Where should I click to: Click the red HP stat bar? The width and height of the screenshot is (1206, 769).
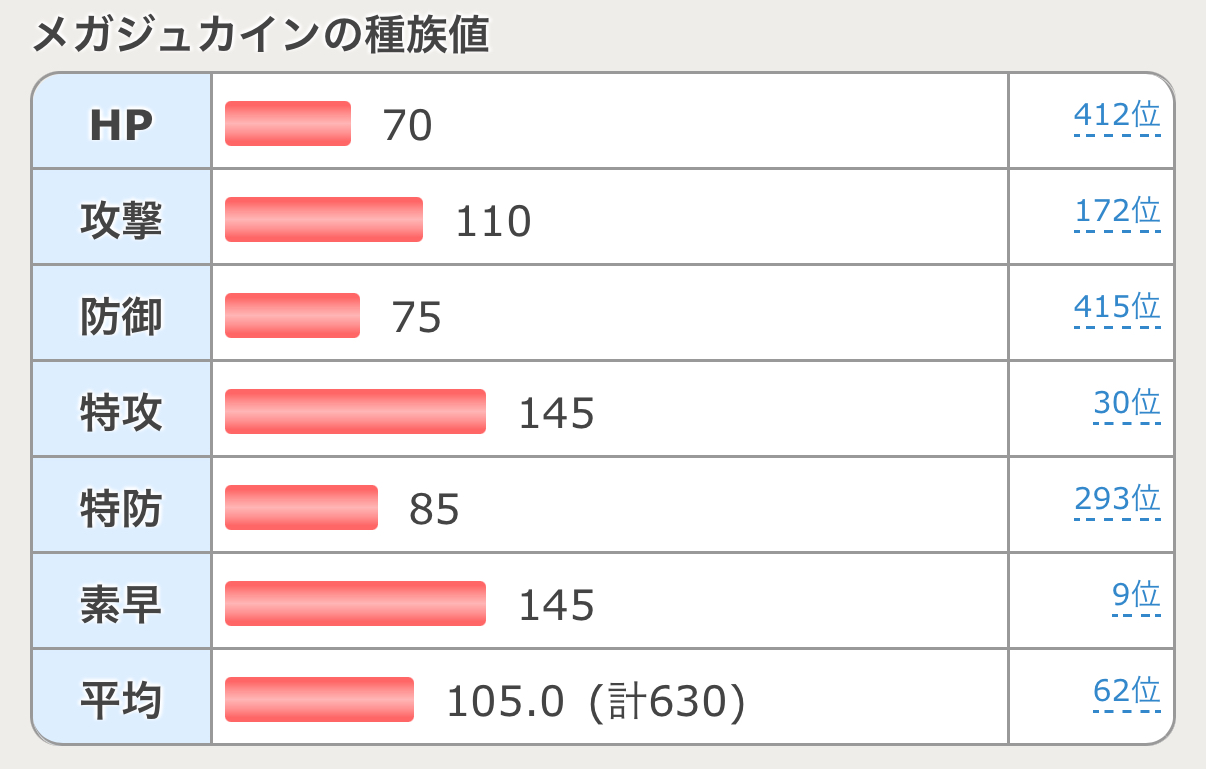(x=288, y=124)
